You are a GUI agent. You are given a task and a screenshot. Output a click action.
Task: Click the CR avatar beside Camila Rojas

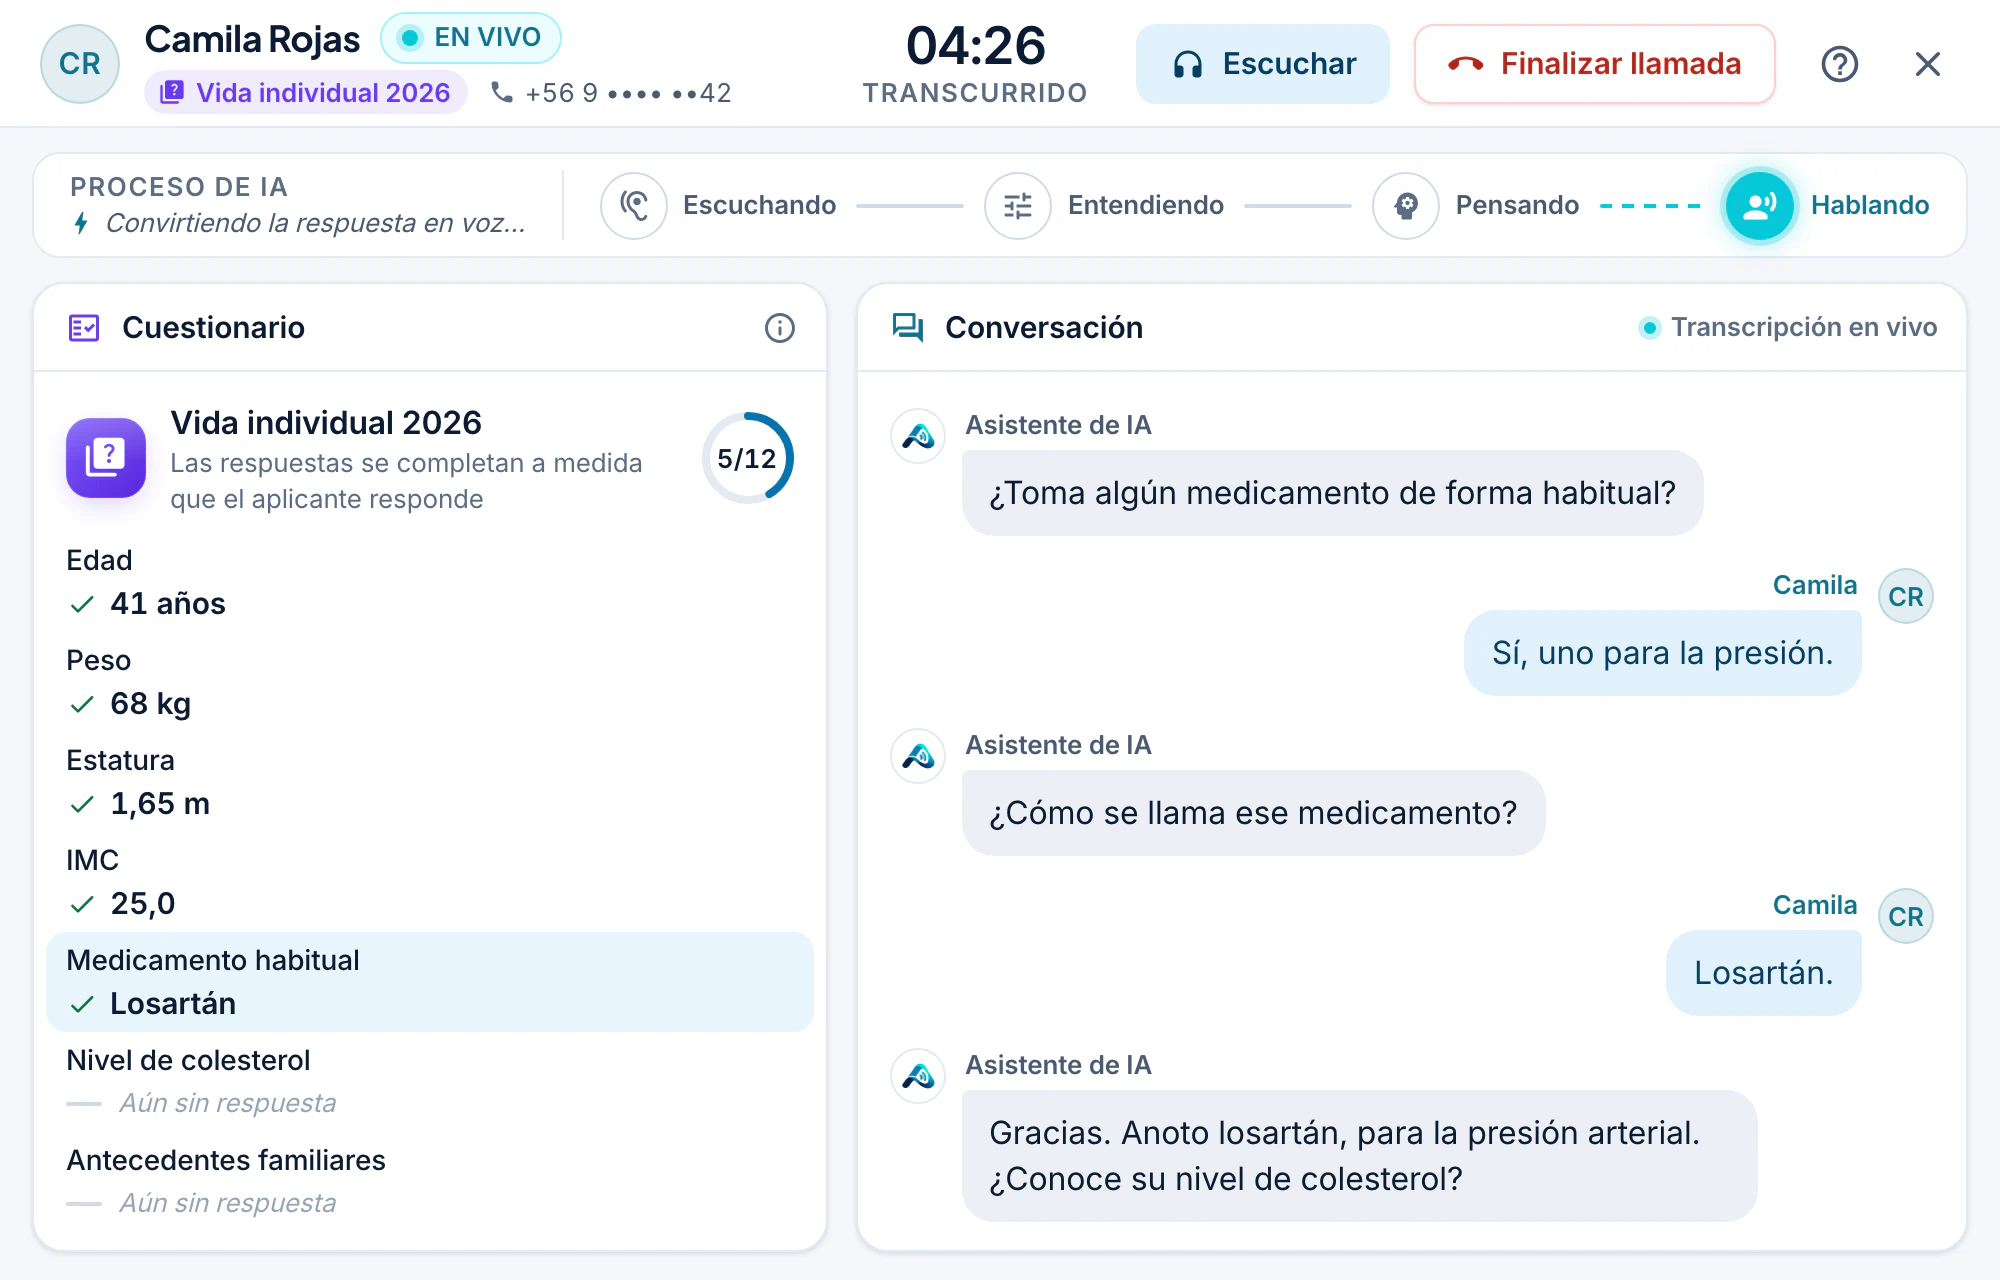point(80,64)
